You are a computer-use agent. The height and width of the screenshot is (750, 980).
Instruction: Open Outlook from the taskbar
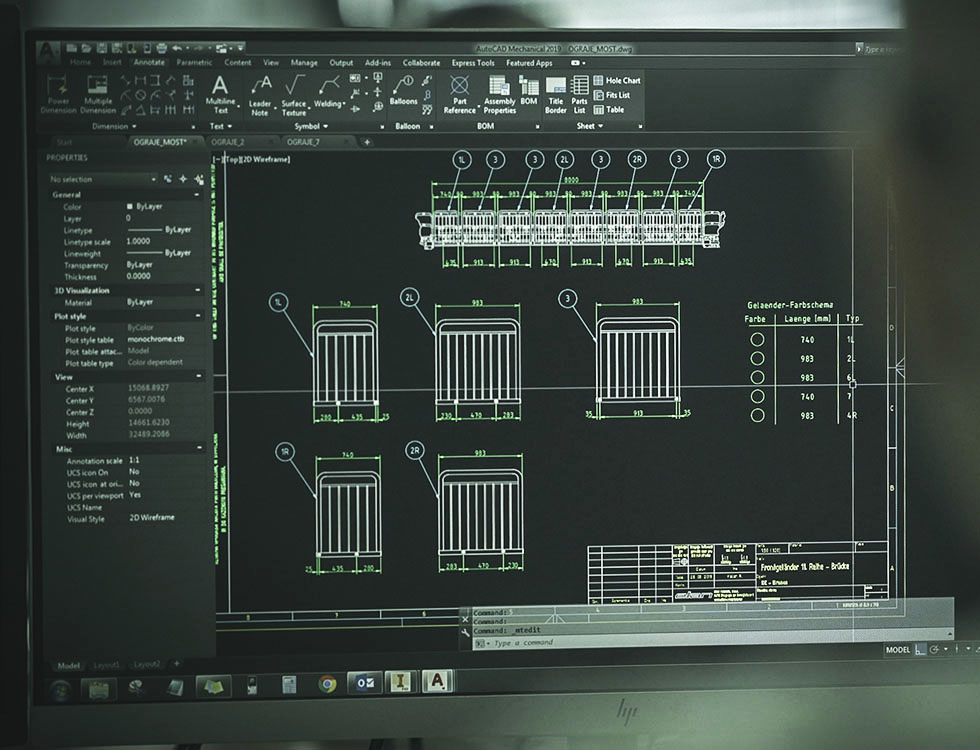[x=365, y=683]
